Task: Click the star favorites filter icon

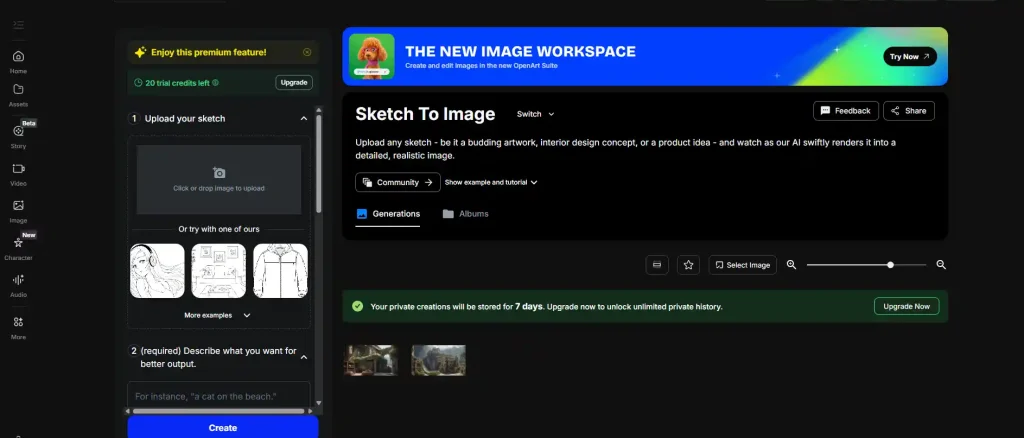Action: [688, 265]
